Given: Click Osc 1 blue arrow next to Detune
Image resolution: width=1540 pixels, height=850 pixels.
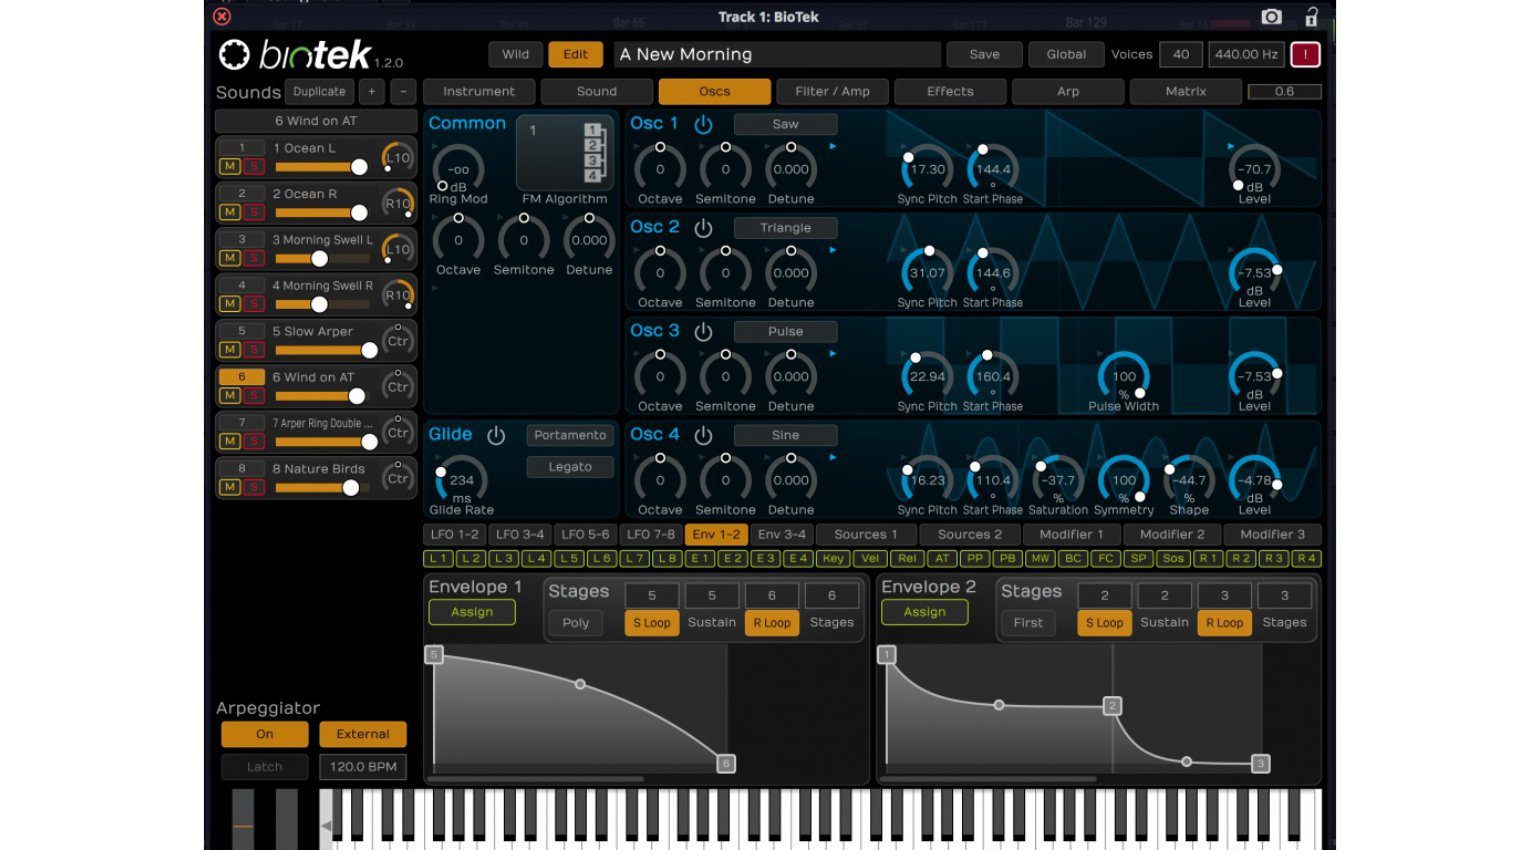Looking at the screenshot, I should click(832, 147).
